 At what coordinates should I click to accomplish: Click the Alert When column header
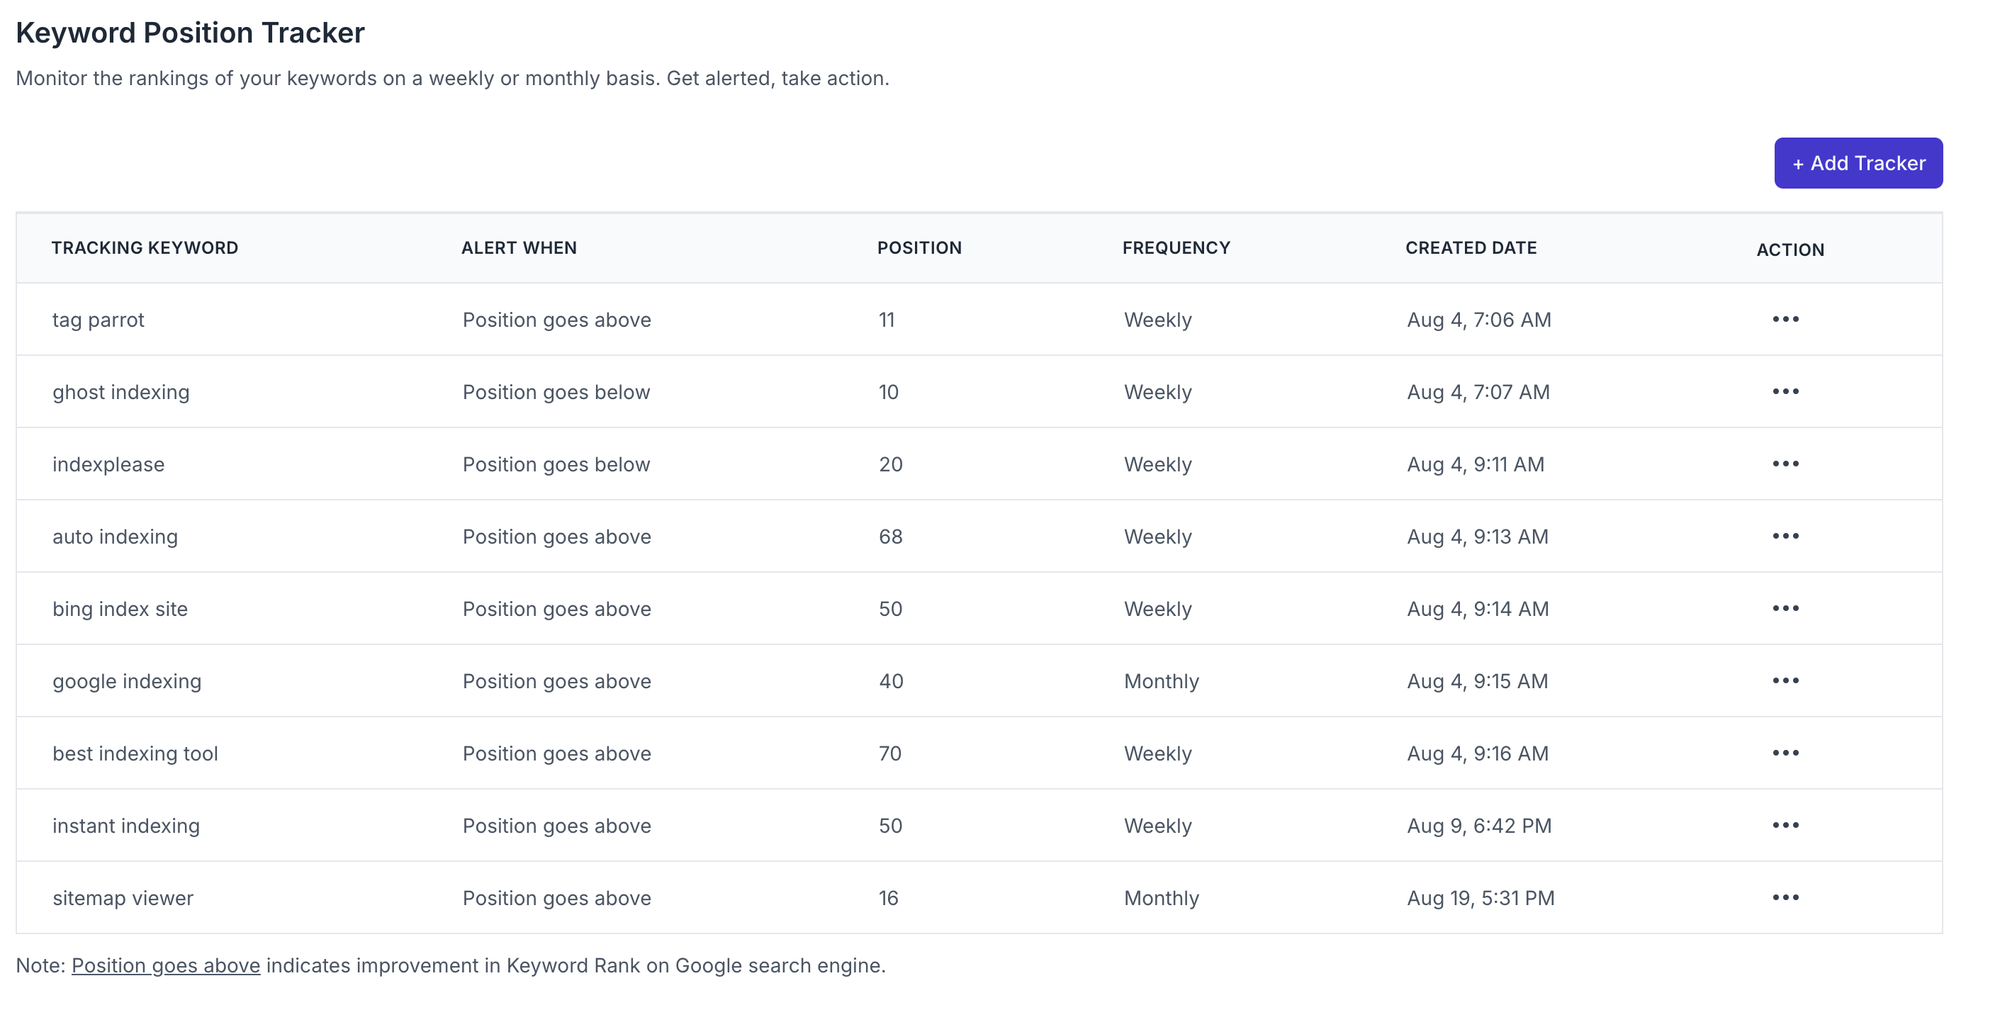pos(519,248)
